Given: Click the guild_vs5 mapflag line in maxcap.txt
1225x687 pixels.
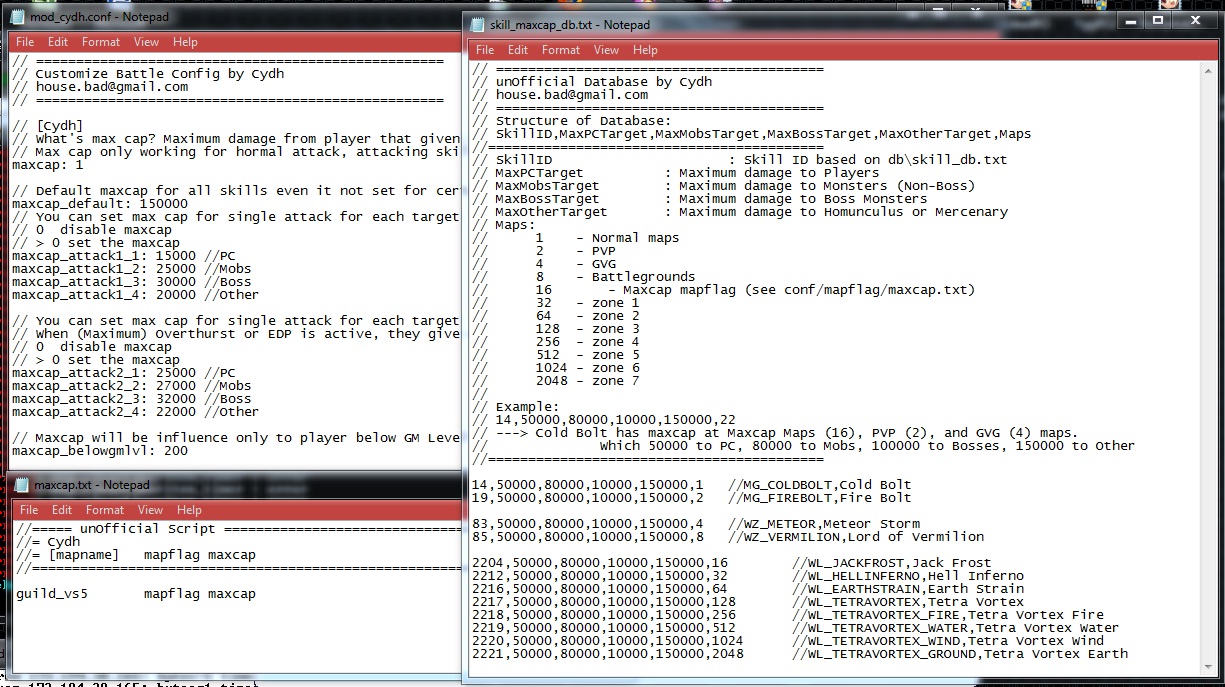Looking at the screenshot, I should 135,594.
